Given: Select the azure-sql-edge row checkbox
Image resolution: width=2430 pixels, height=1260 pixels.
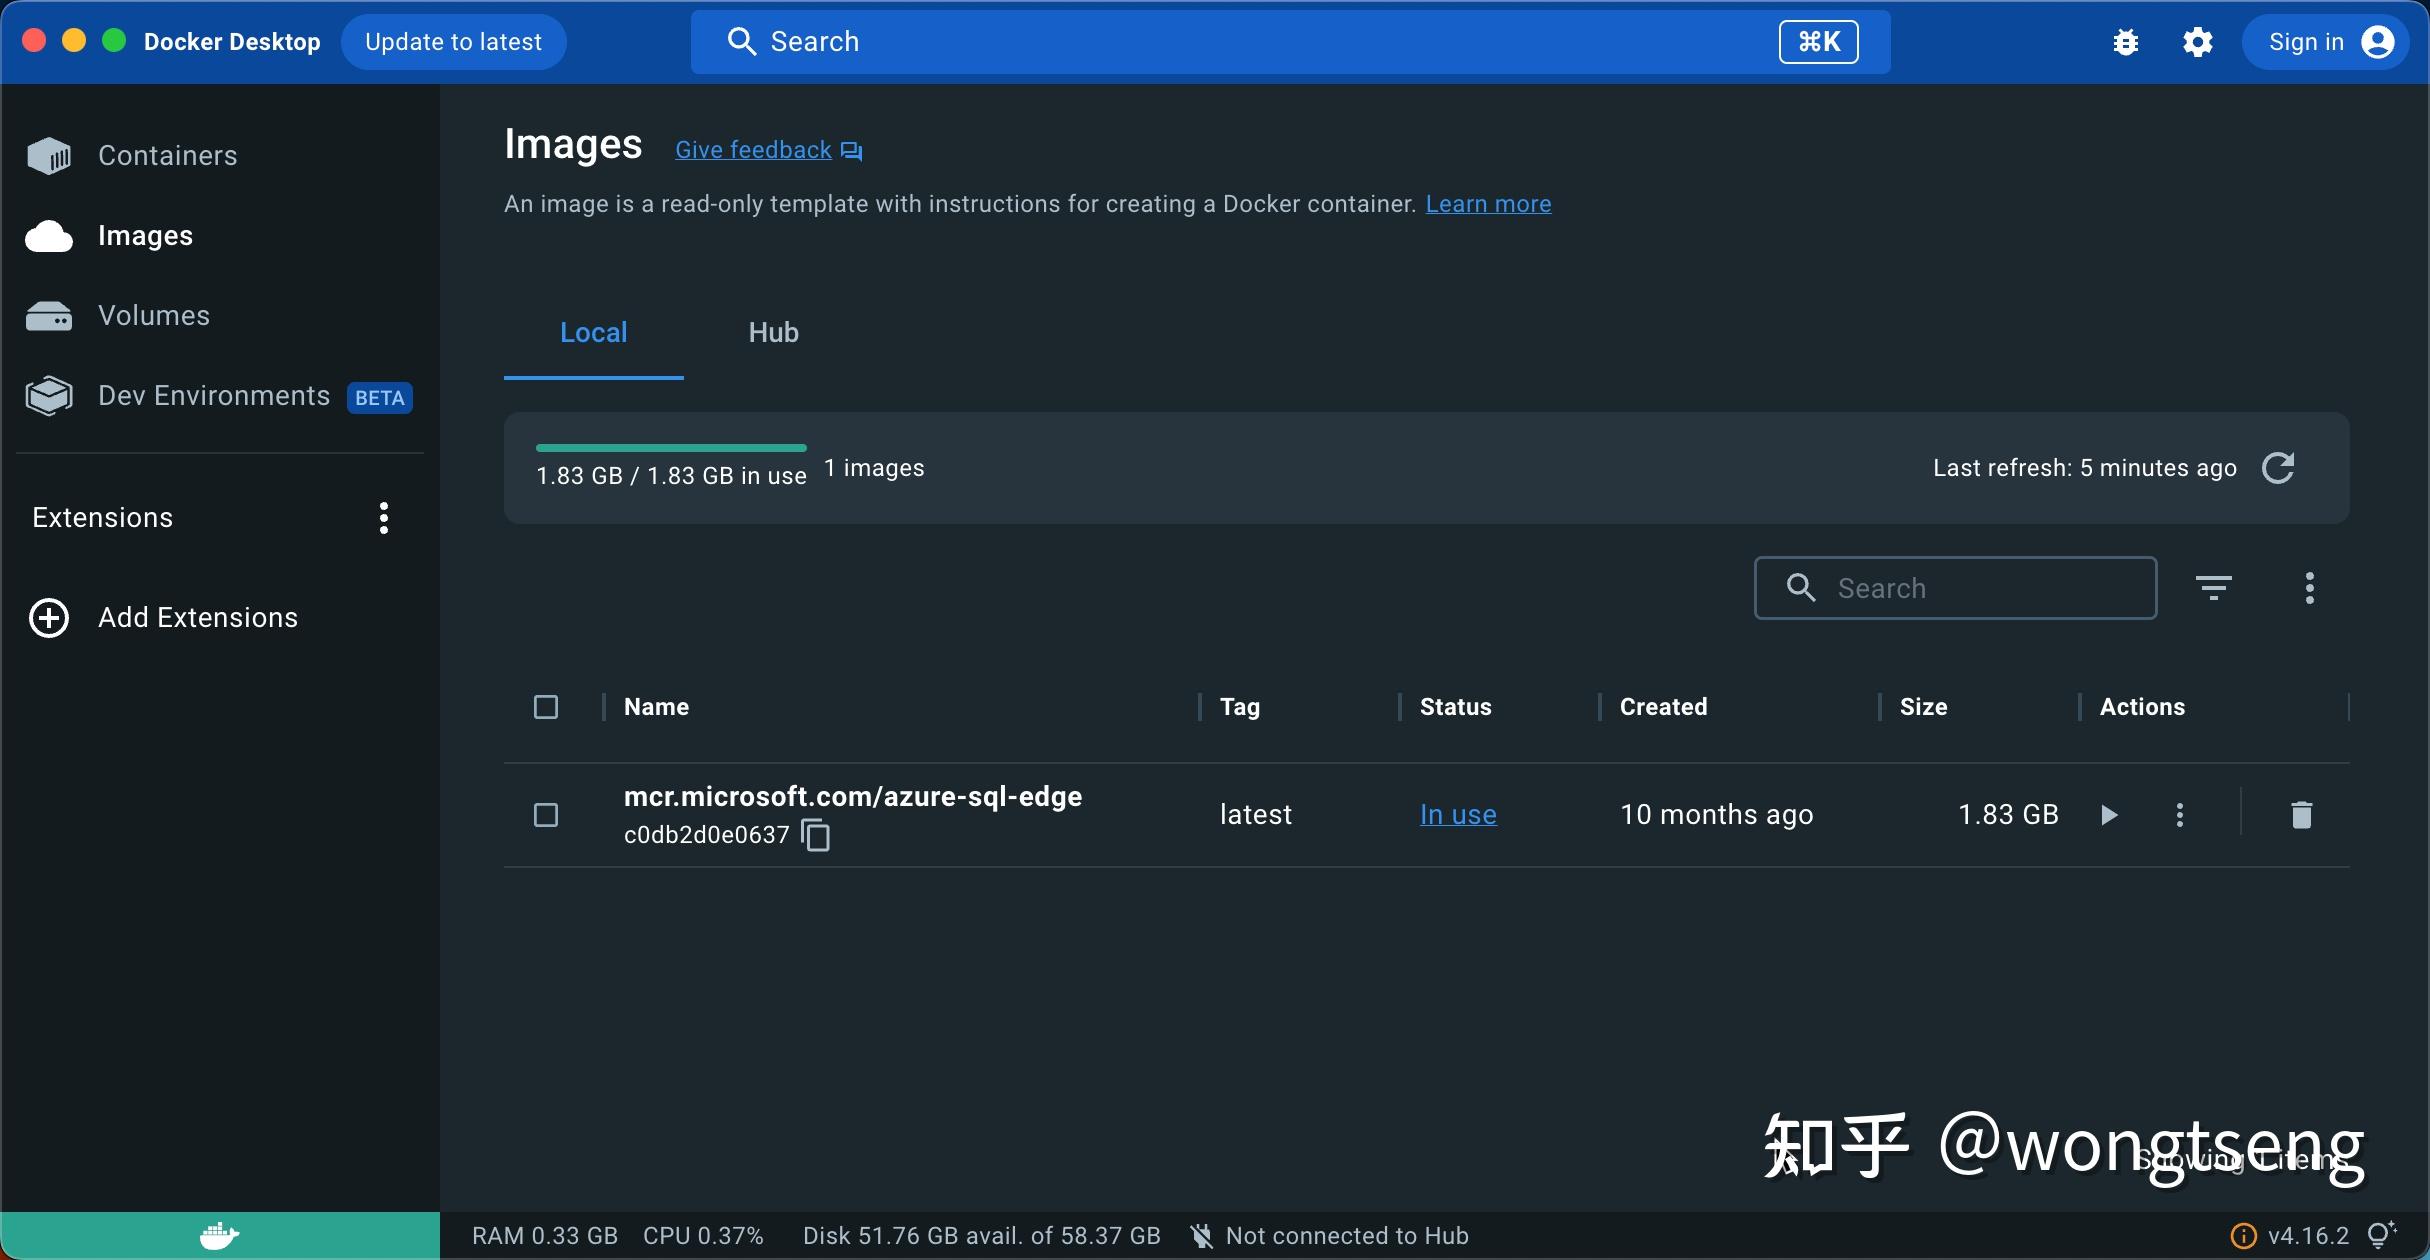Looking at the screenshot, I should tap(546, 815).
